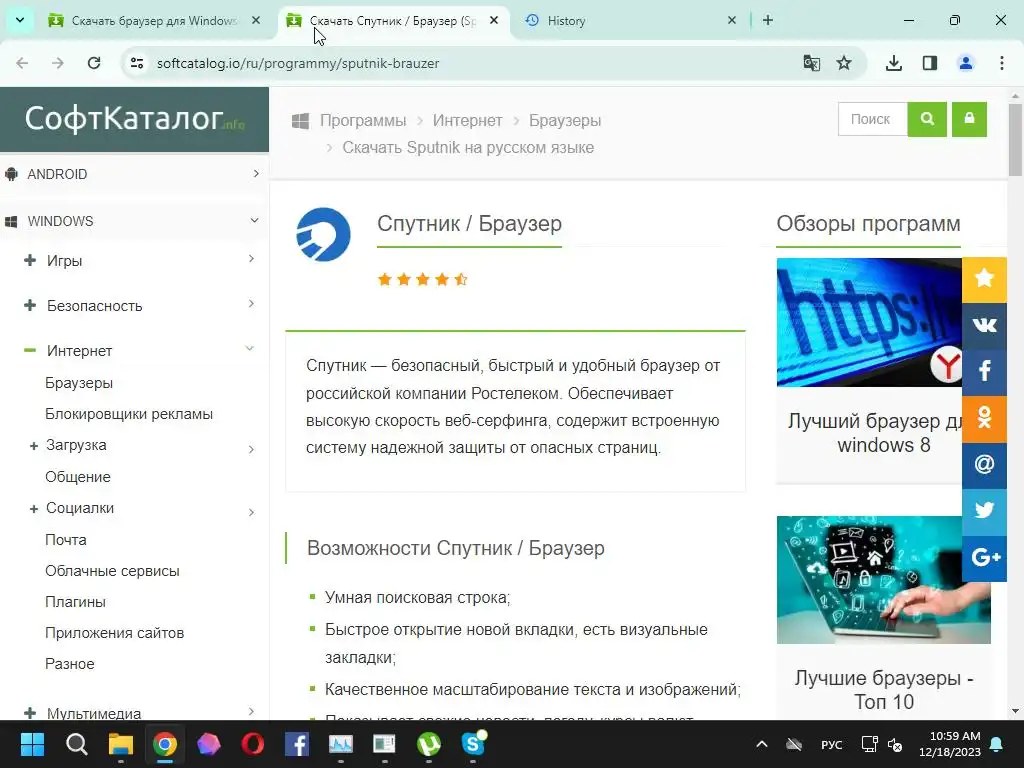
Task: Open Chrome three-dot menu
Action: click(1002, 63)
